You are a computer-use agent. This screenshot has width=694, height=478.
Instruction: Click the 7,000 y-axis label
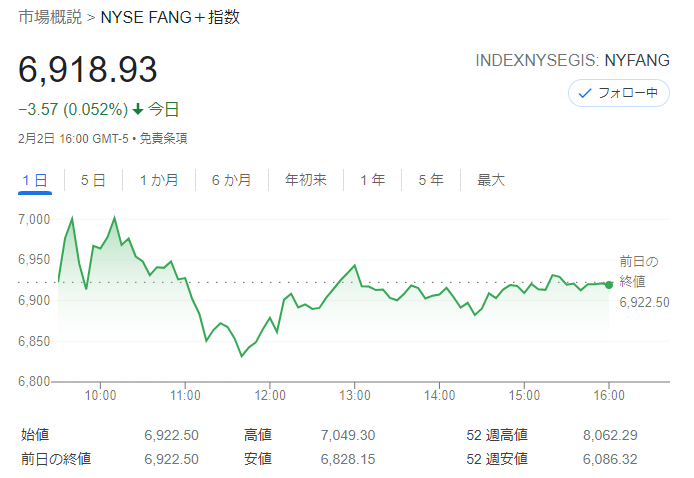click(34, 220)
